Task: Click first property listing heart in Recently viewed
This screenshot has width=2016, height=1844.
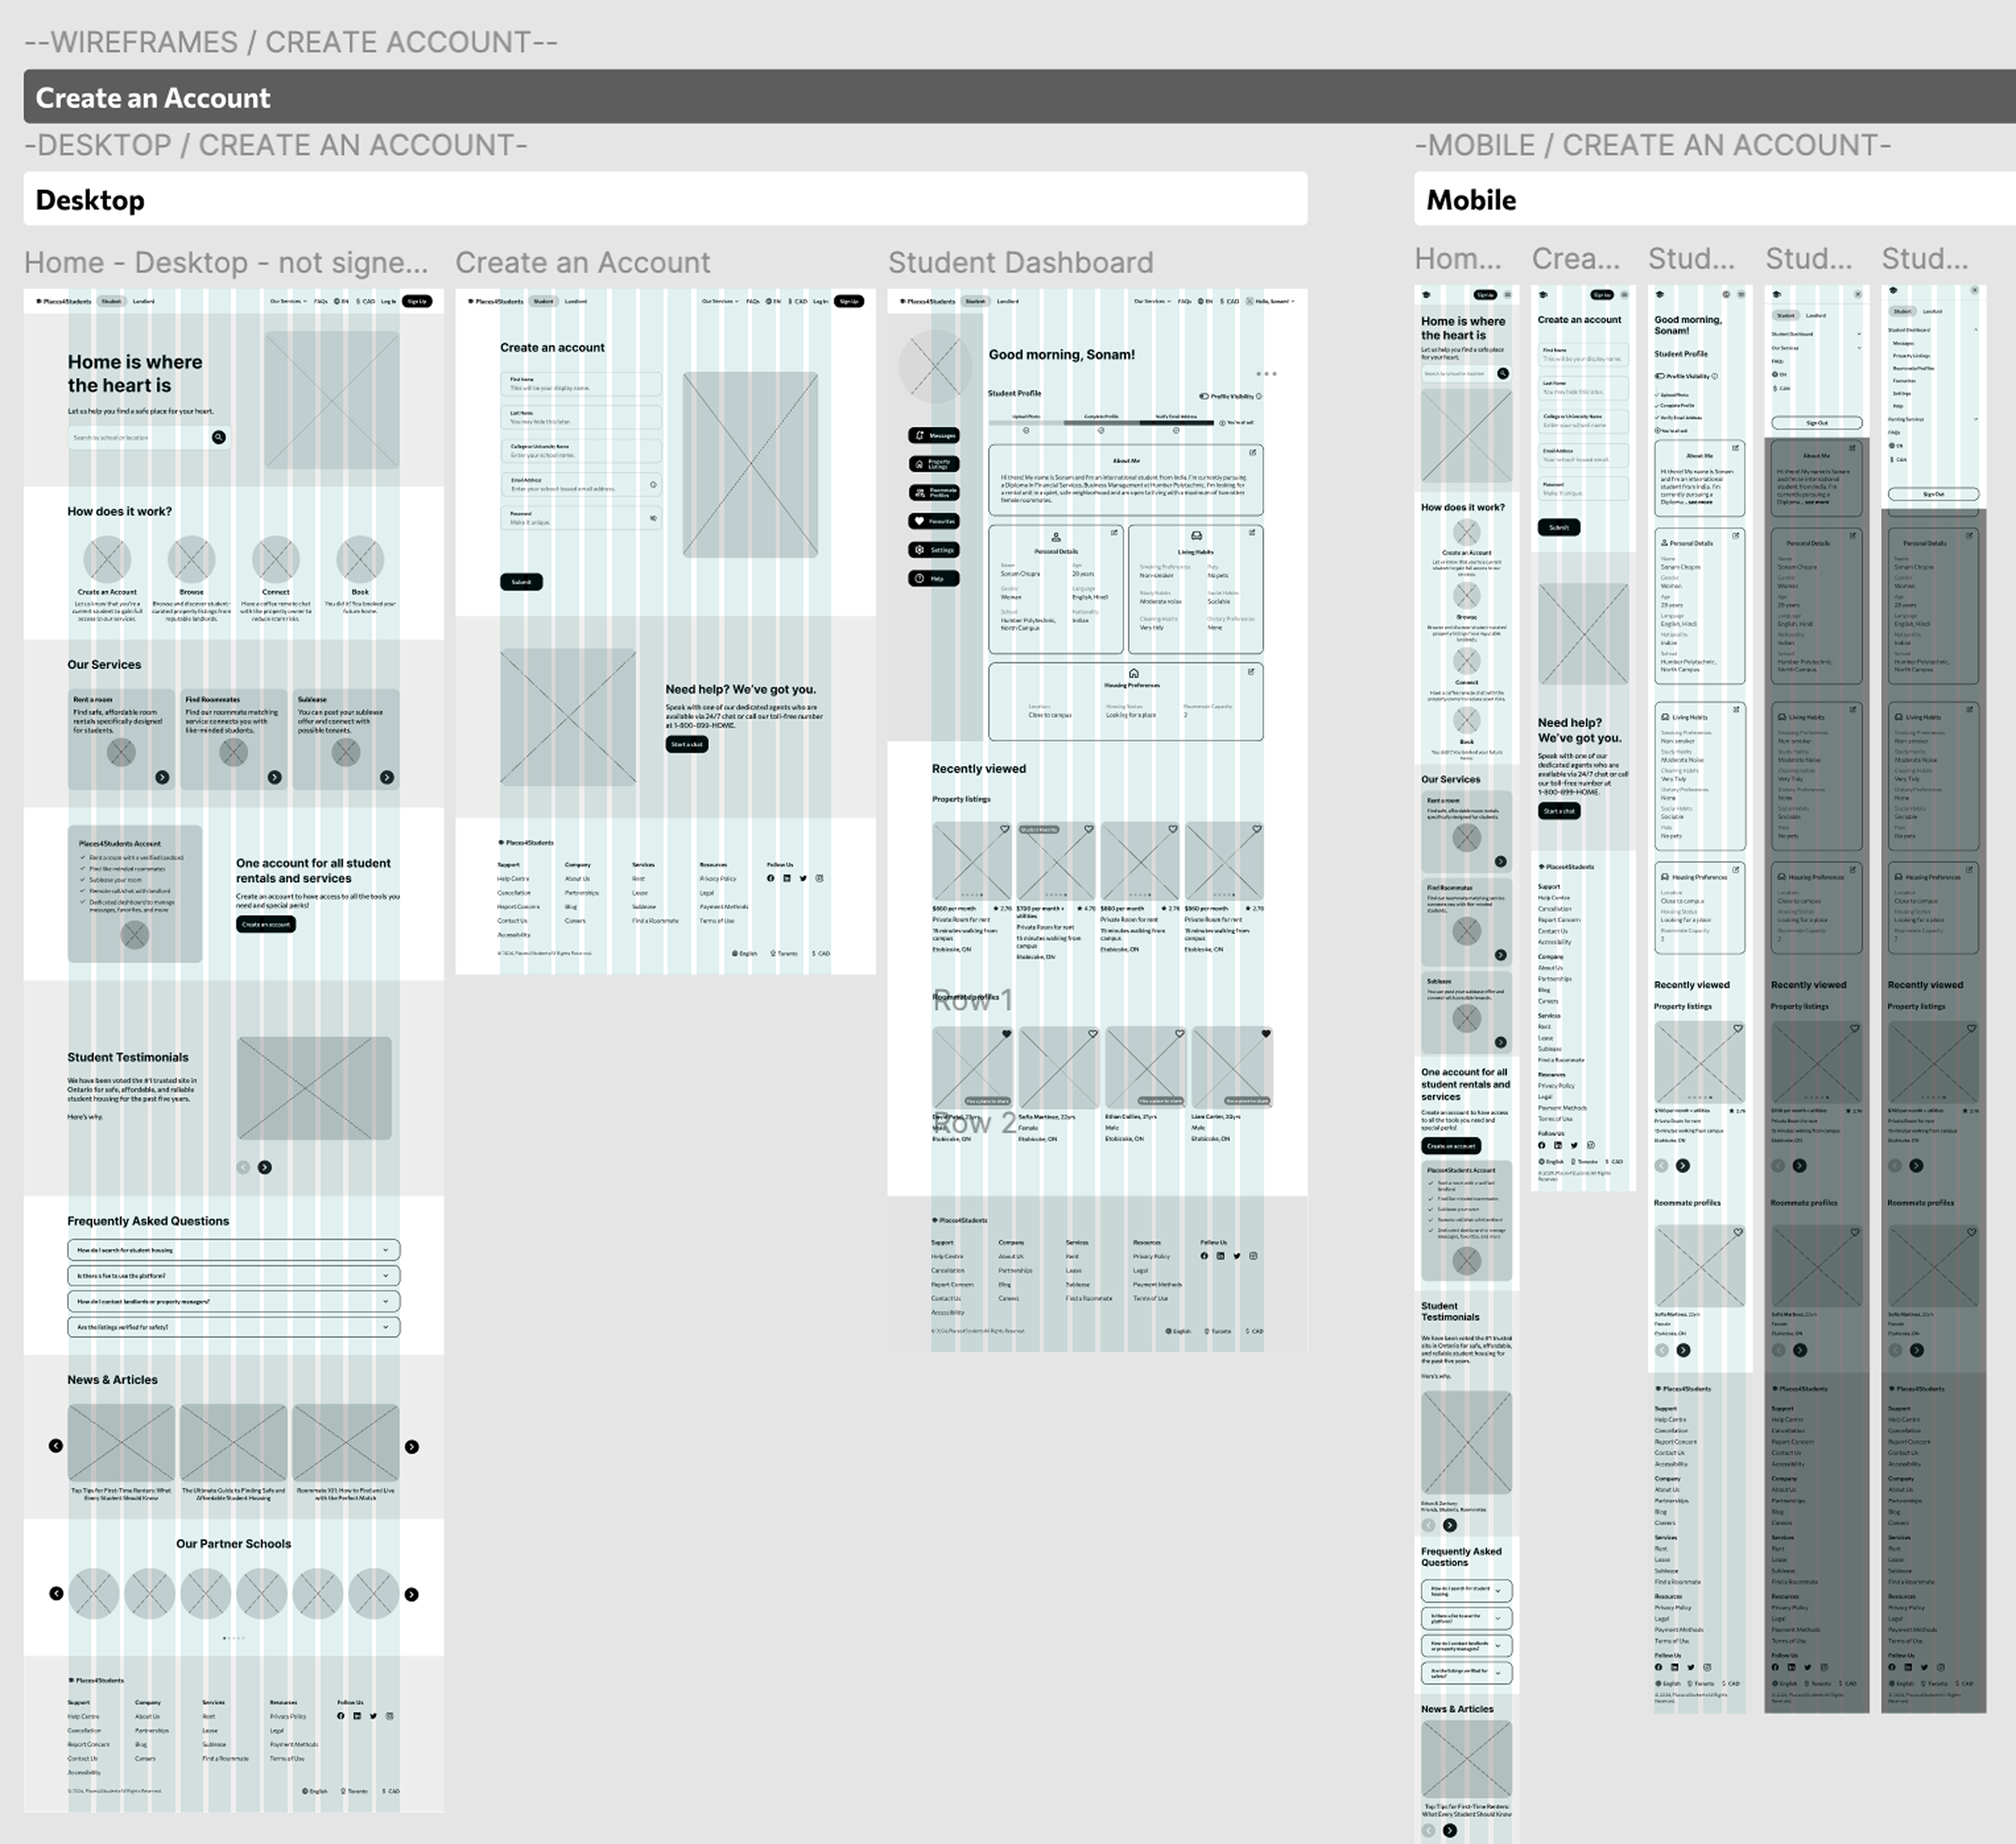Action: pyautogui.click(x=1004, y=829)
